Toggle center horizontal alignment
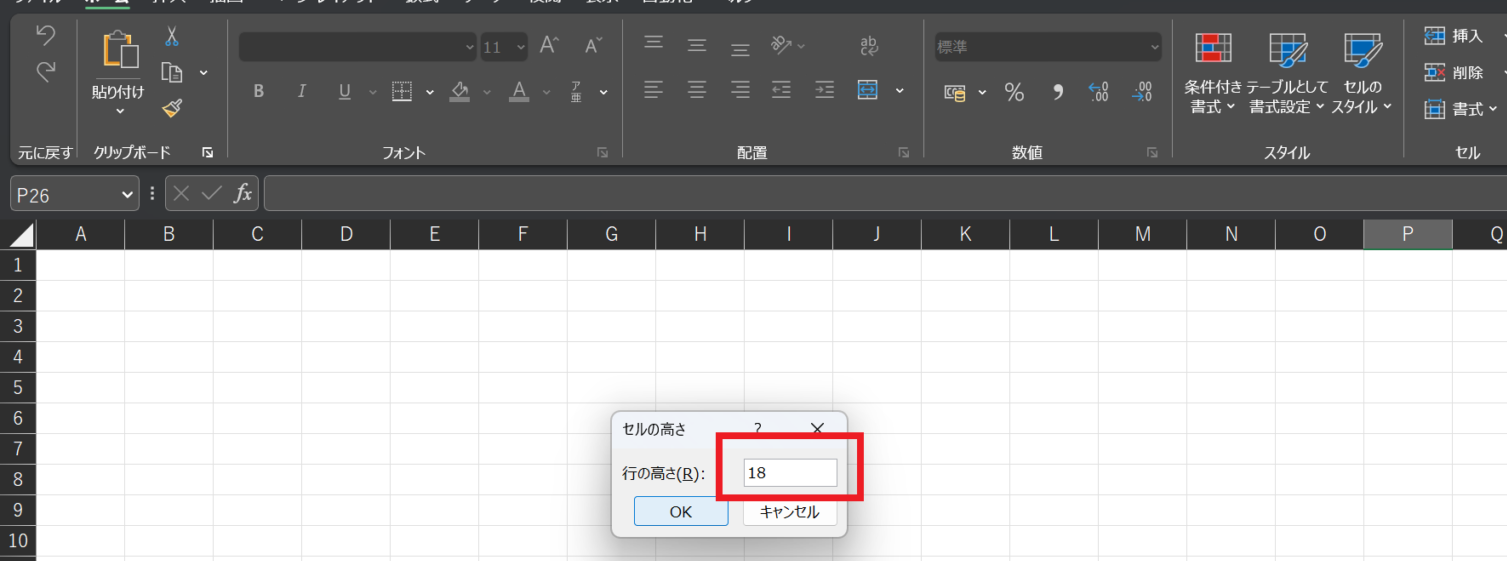 (697, 90)
